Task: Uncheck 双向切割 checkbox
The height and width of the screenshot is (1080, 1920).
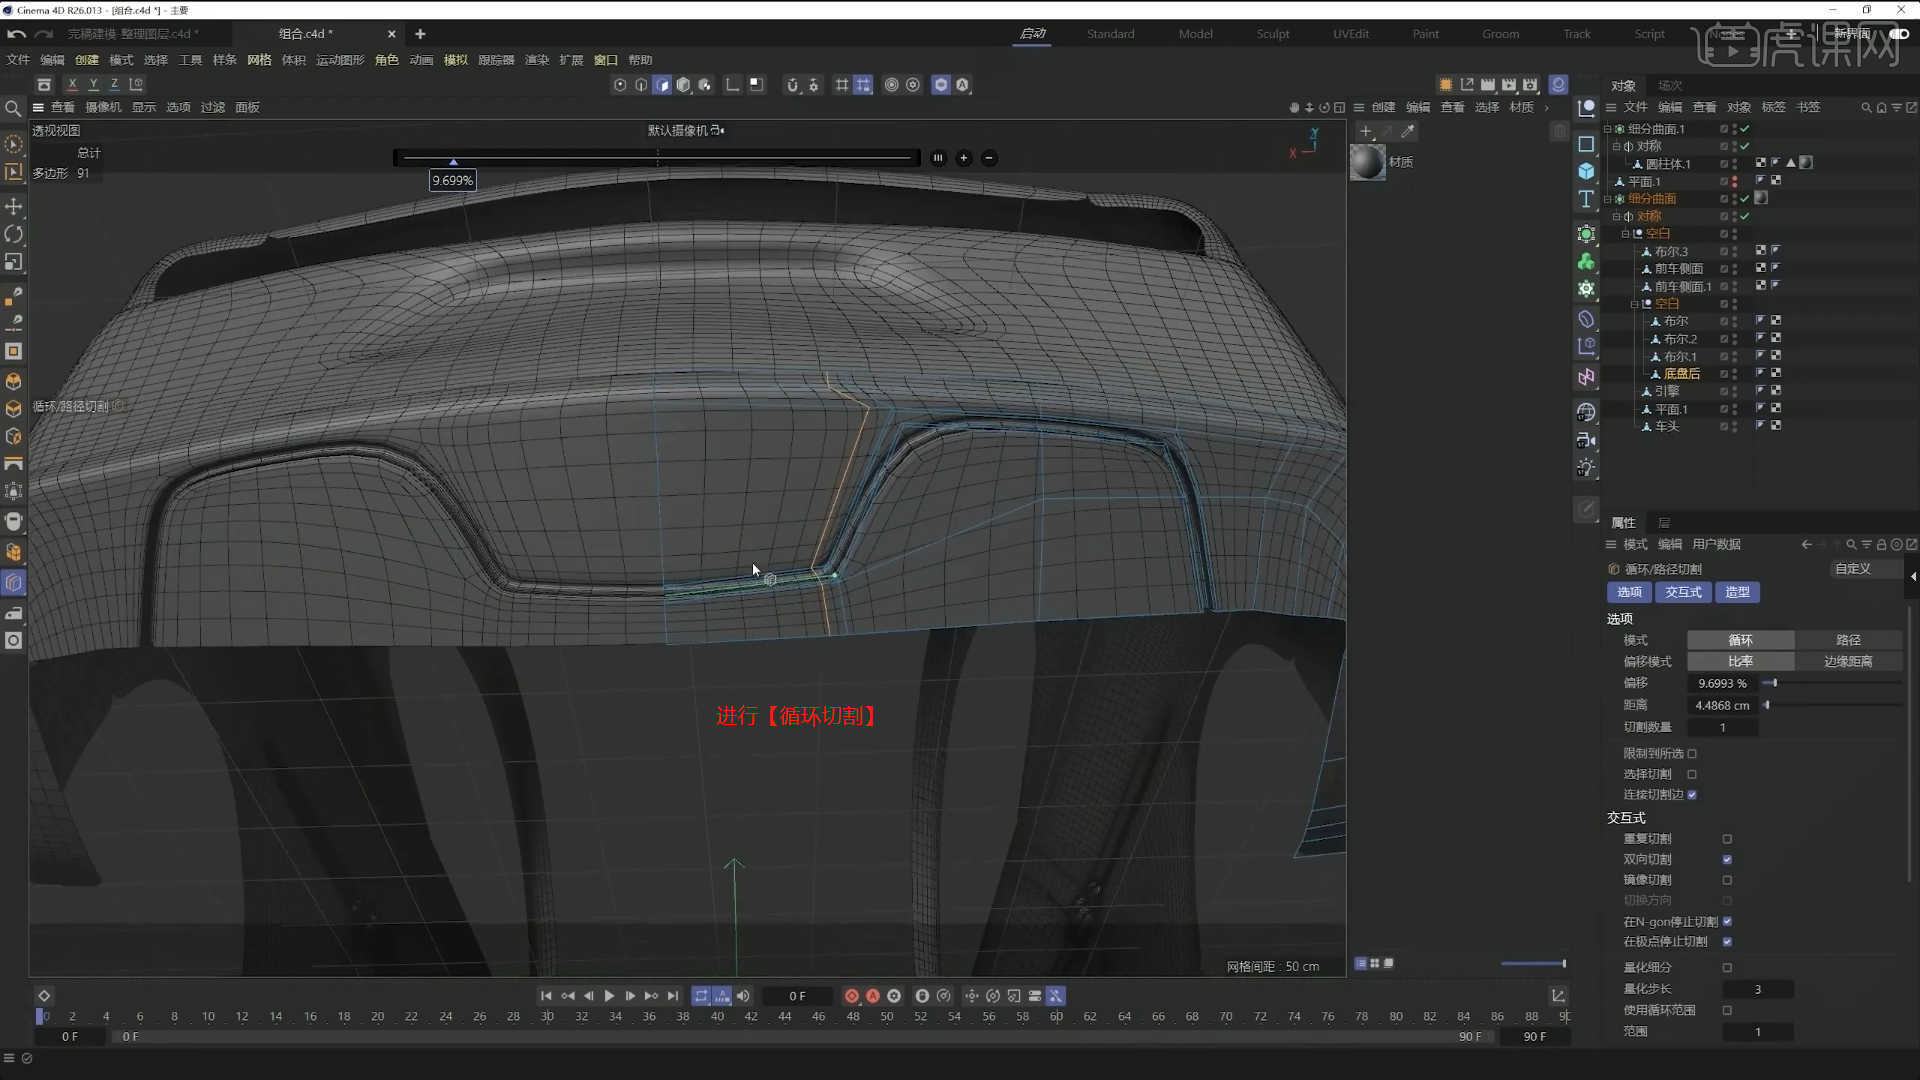Action: point(1727,860)
